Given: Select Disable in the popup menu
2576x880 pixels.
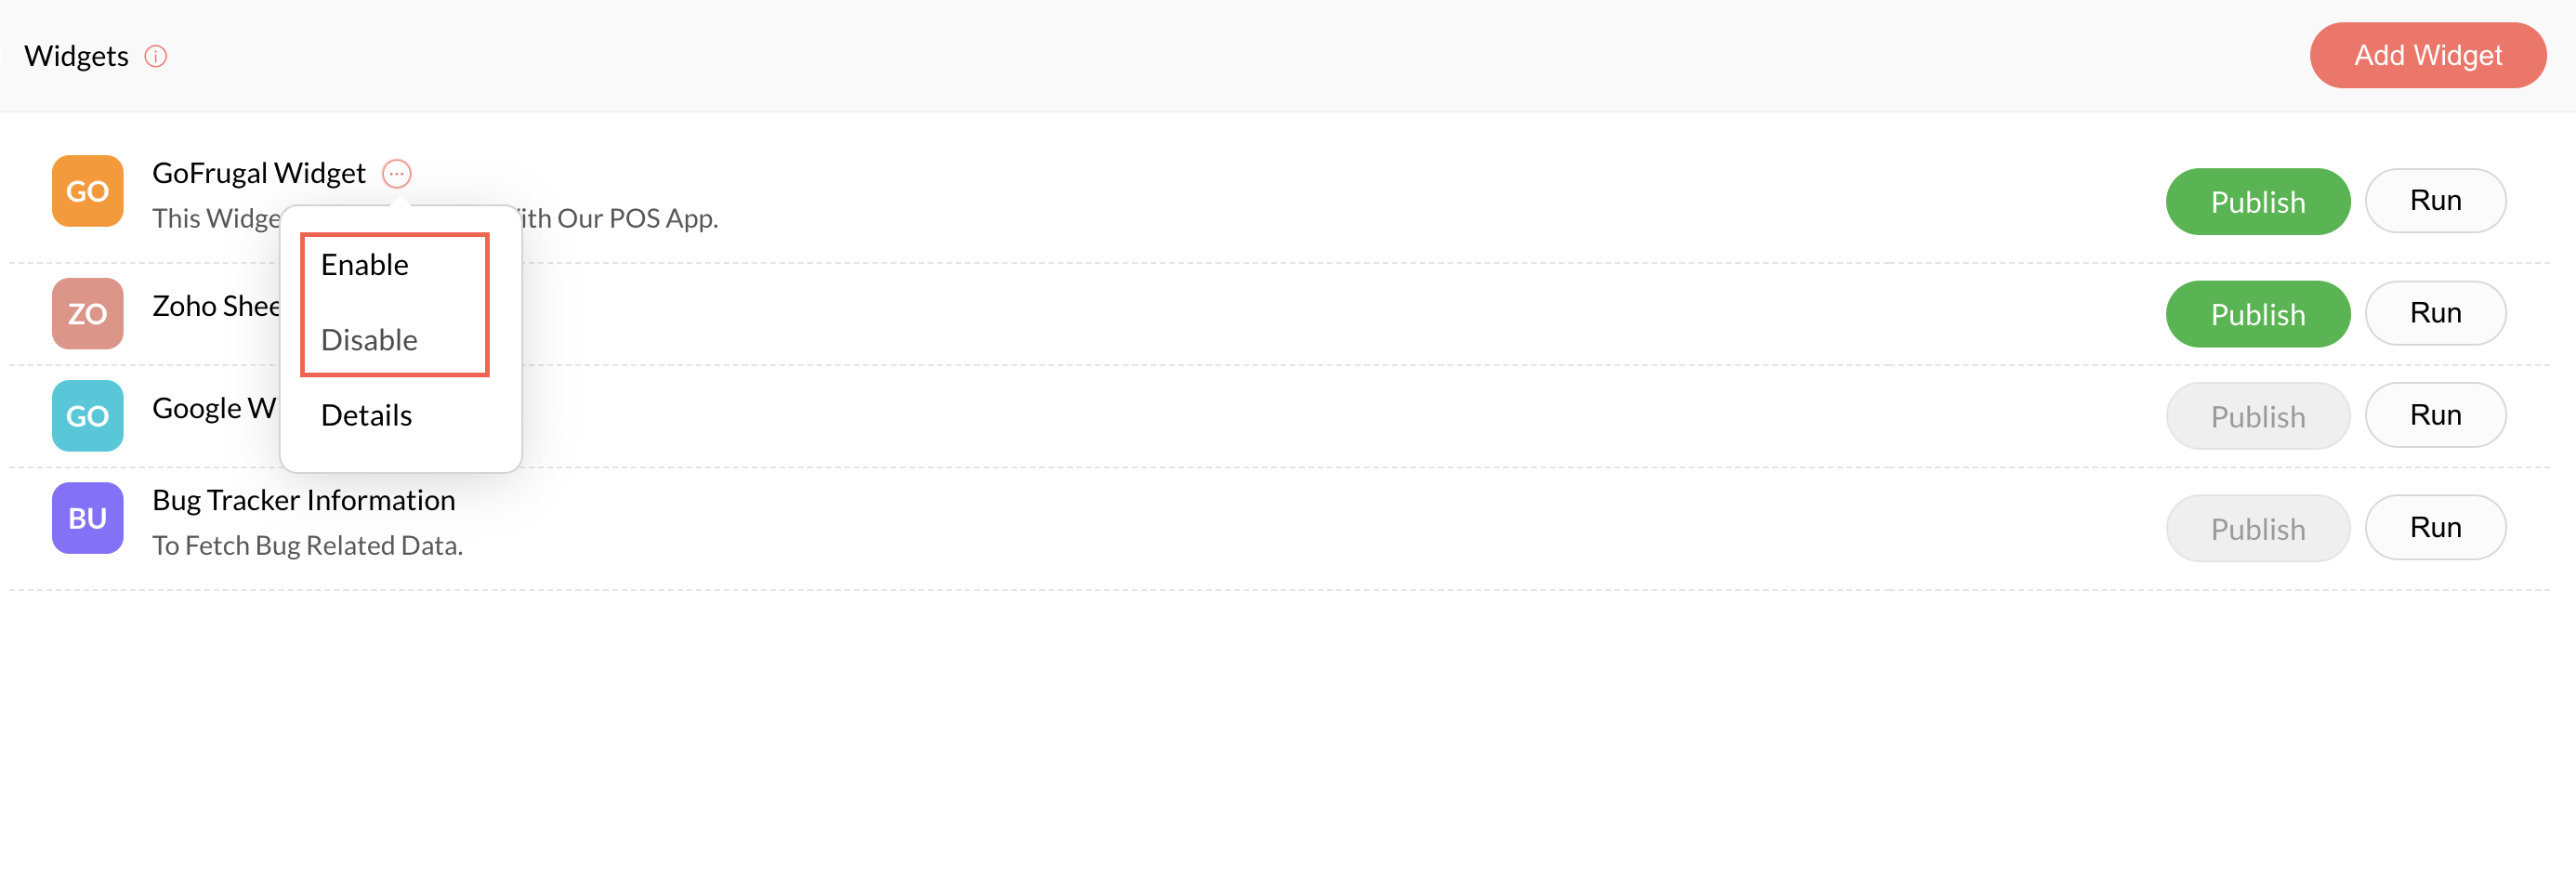Looking at the screenshot, I should 369,340.
